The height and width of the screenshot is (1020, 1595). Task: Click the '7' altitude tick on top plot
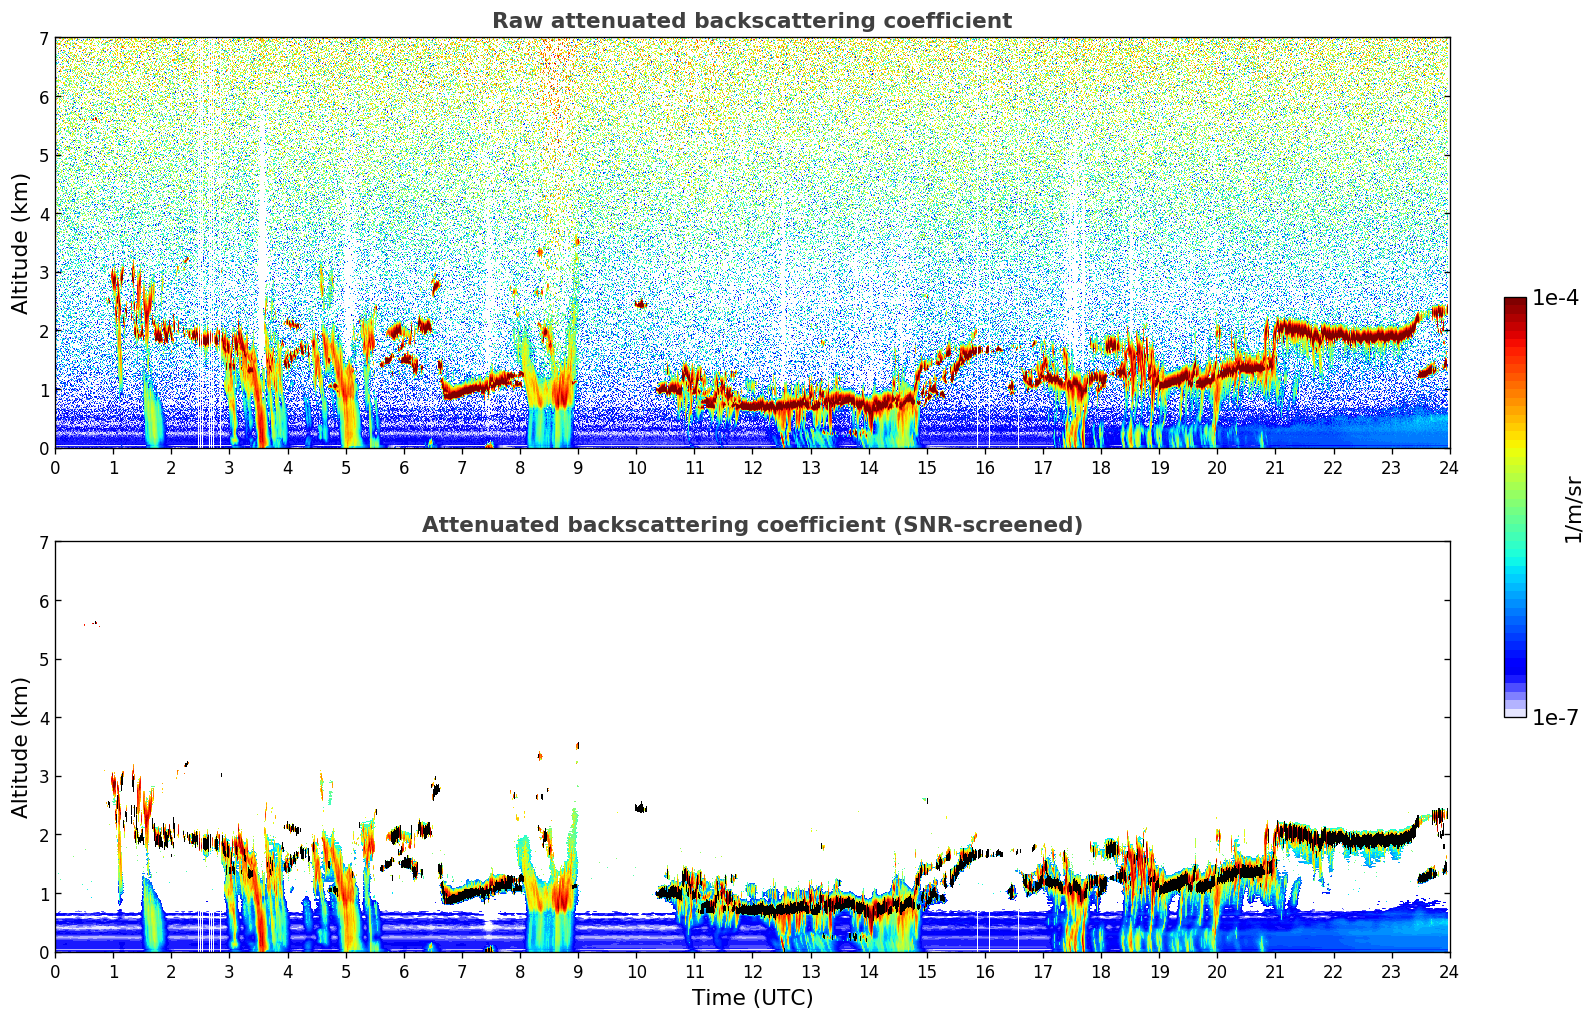coord(43,39)
